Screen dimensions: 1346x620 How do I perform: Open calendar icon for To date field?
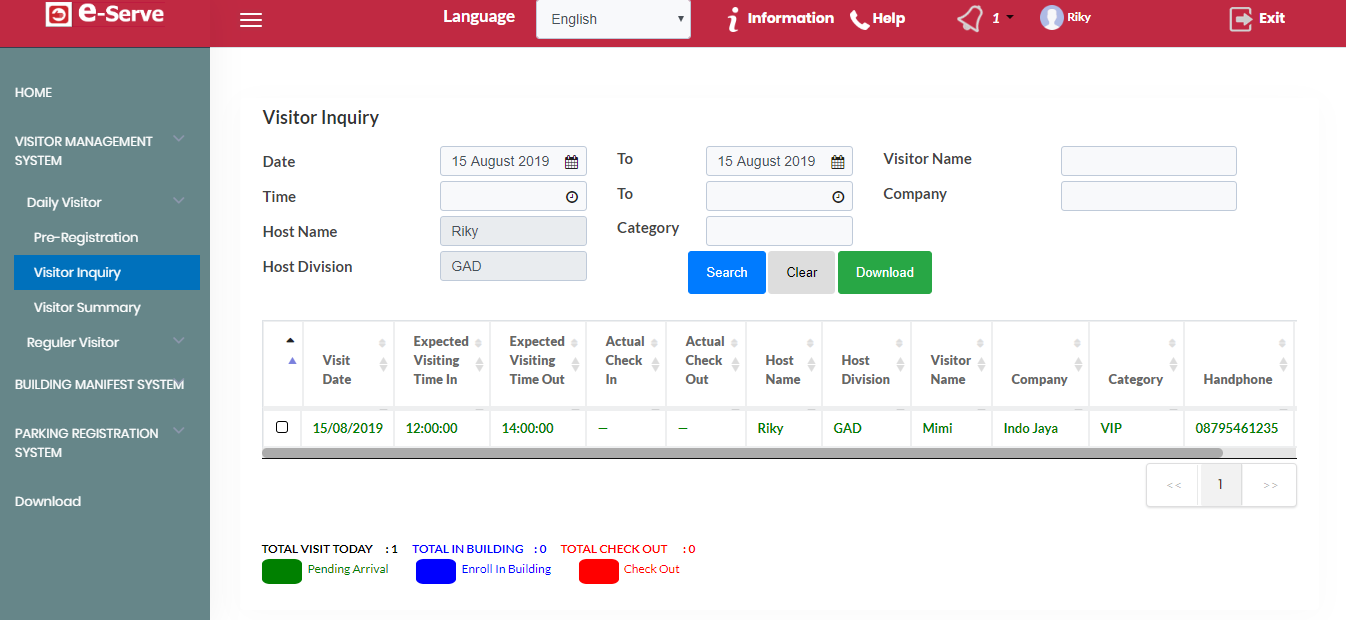tap(837, 162)
